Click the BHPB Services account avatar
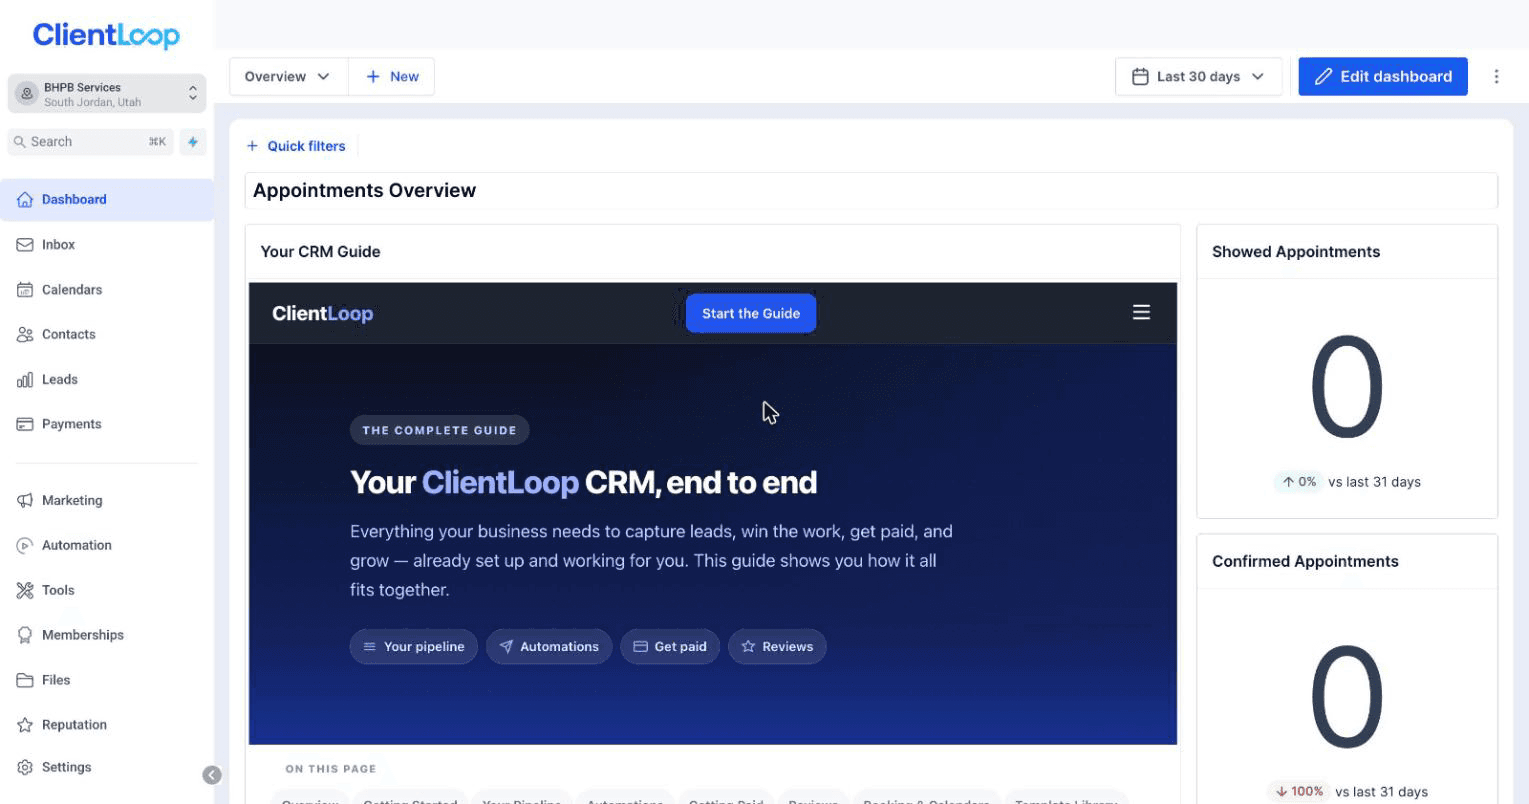This screenshot has width=1529, height=804. [27, 94]
